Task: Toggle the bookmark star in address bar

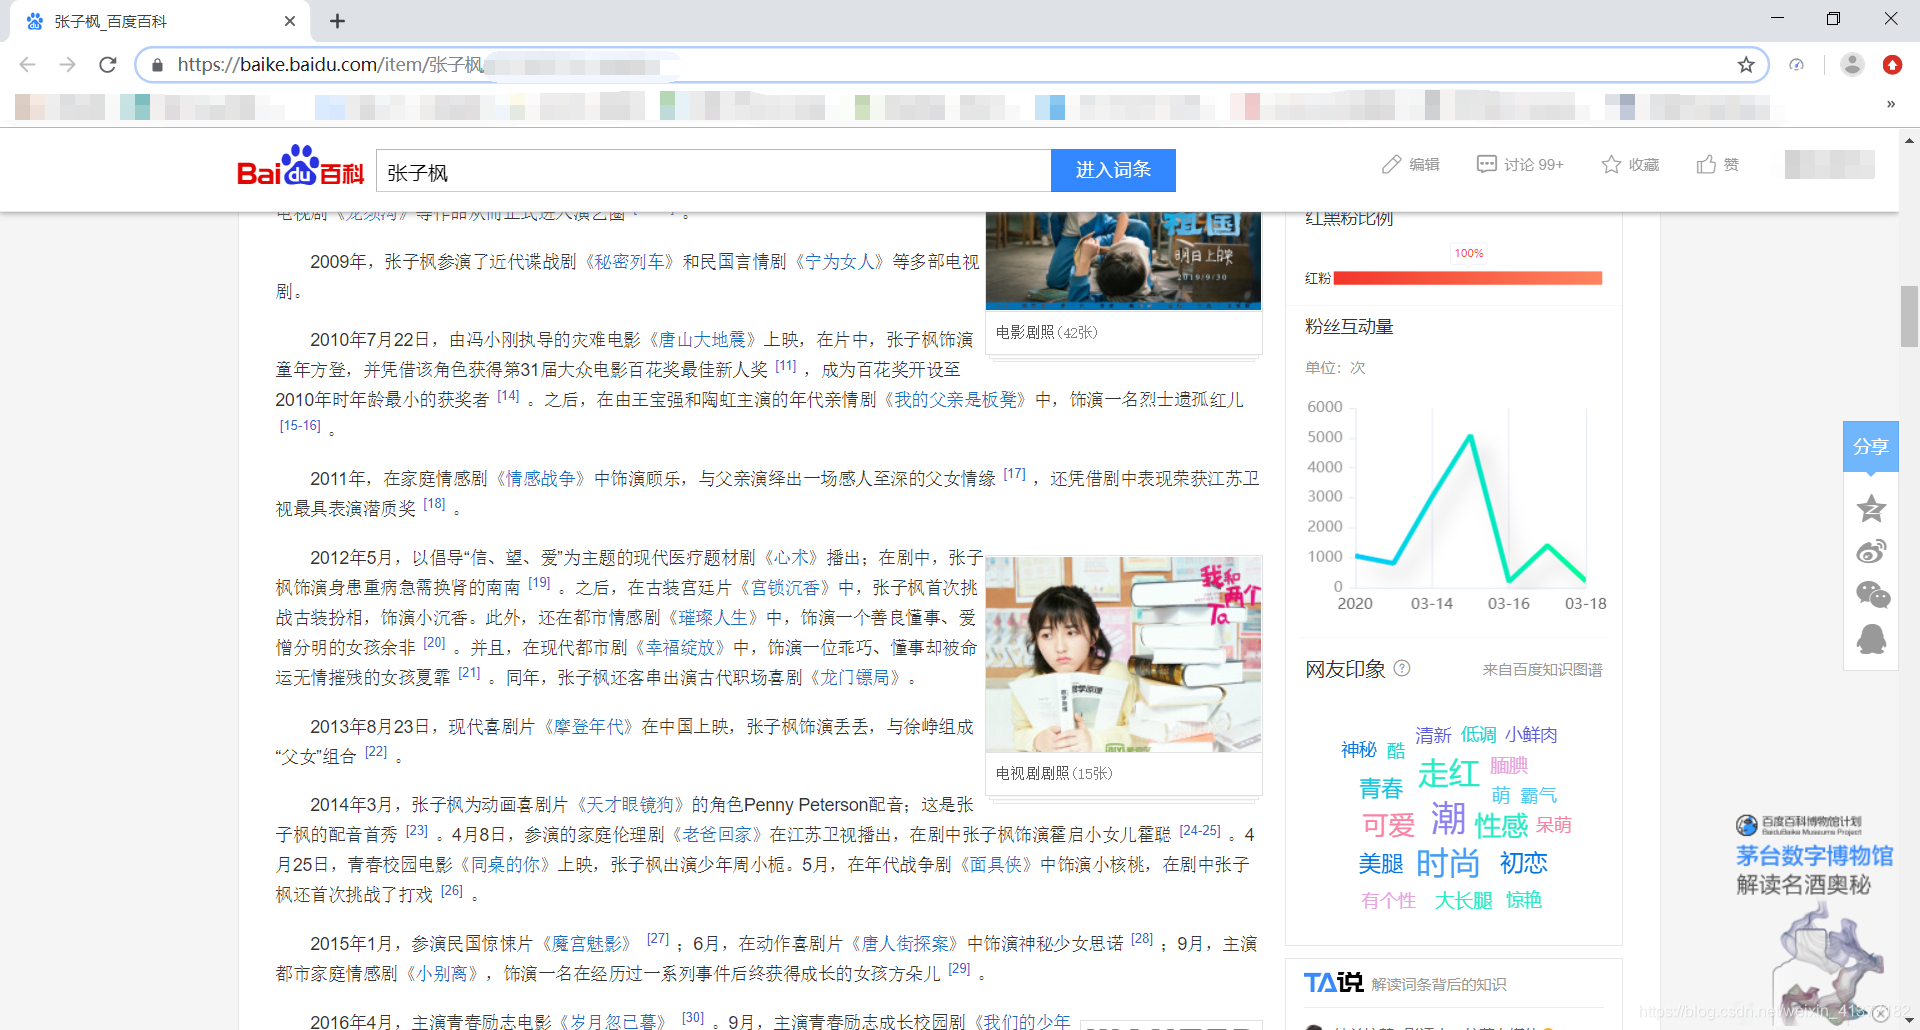Action: coord(1746,64)
